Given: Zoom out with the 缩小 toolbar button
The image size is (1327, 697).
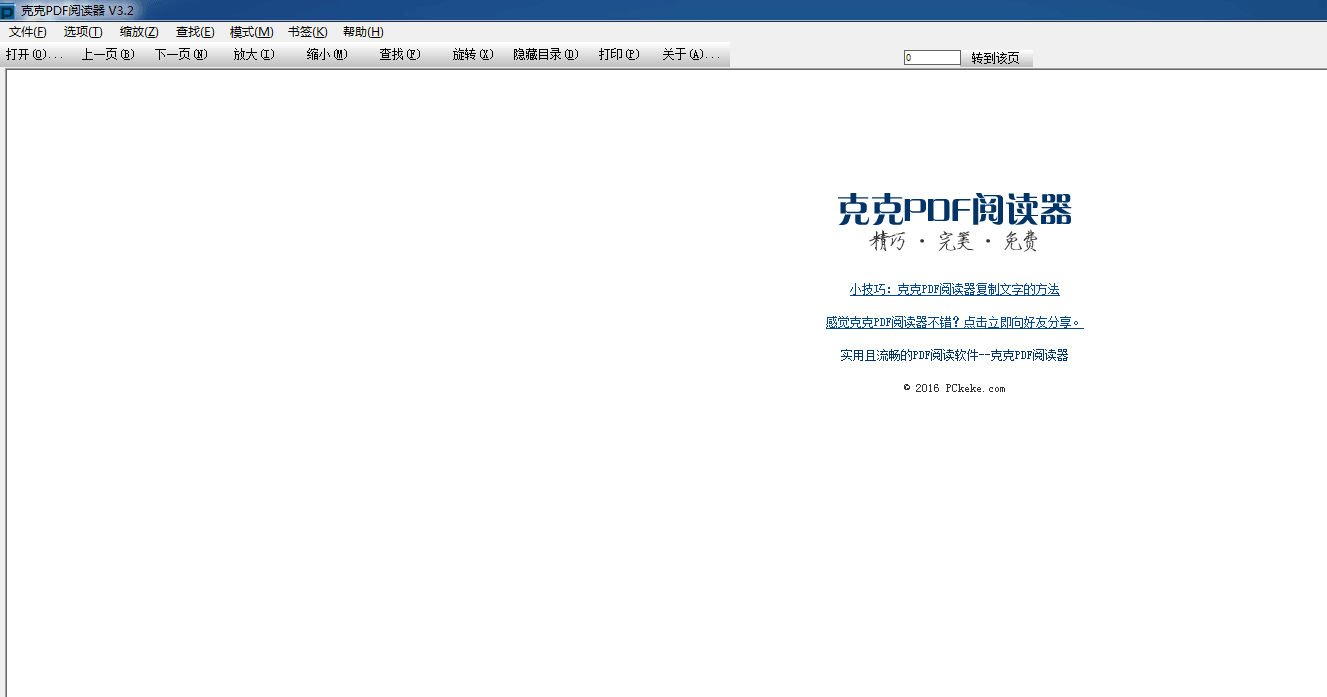Looking at the screenshot, I should (x=326, y=55).
